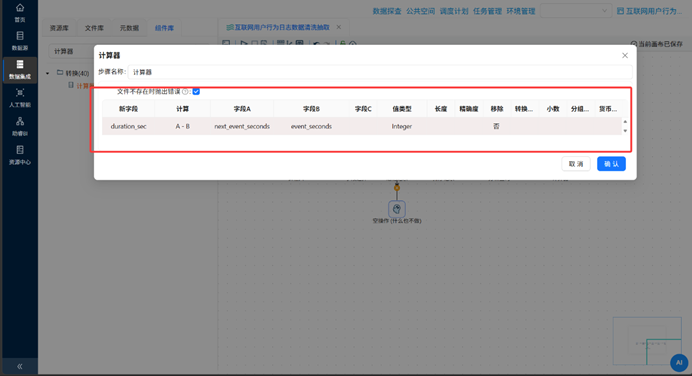Switch to the 文件库 tab
692x376 pixels.
pos(94,28)
